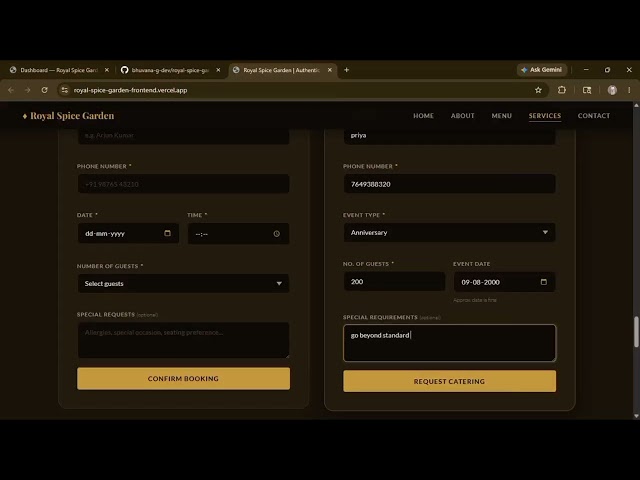
Task: Click the catering name field containing priya
Action: point(449,136)
